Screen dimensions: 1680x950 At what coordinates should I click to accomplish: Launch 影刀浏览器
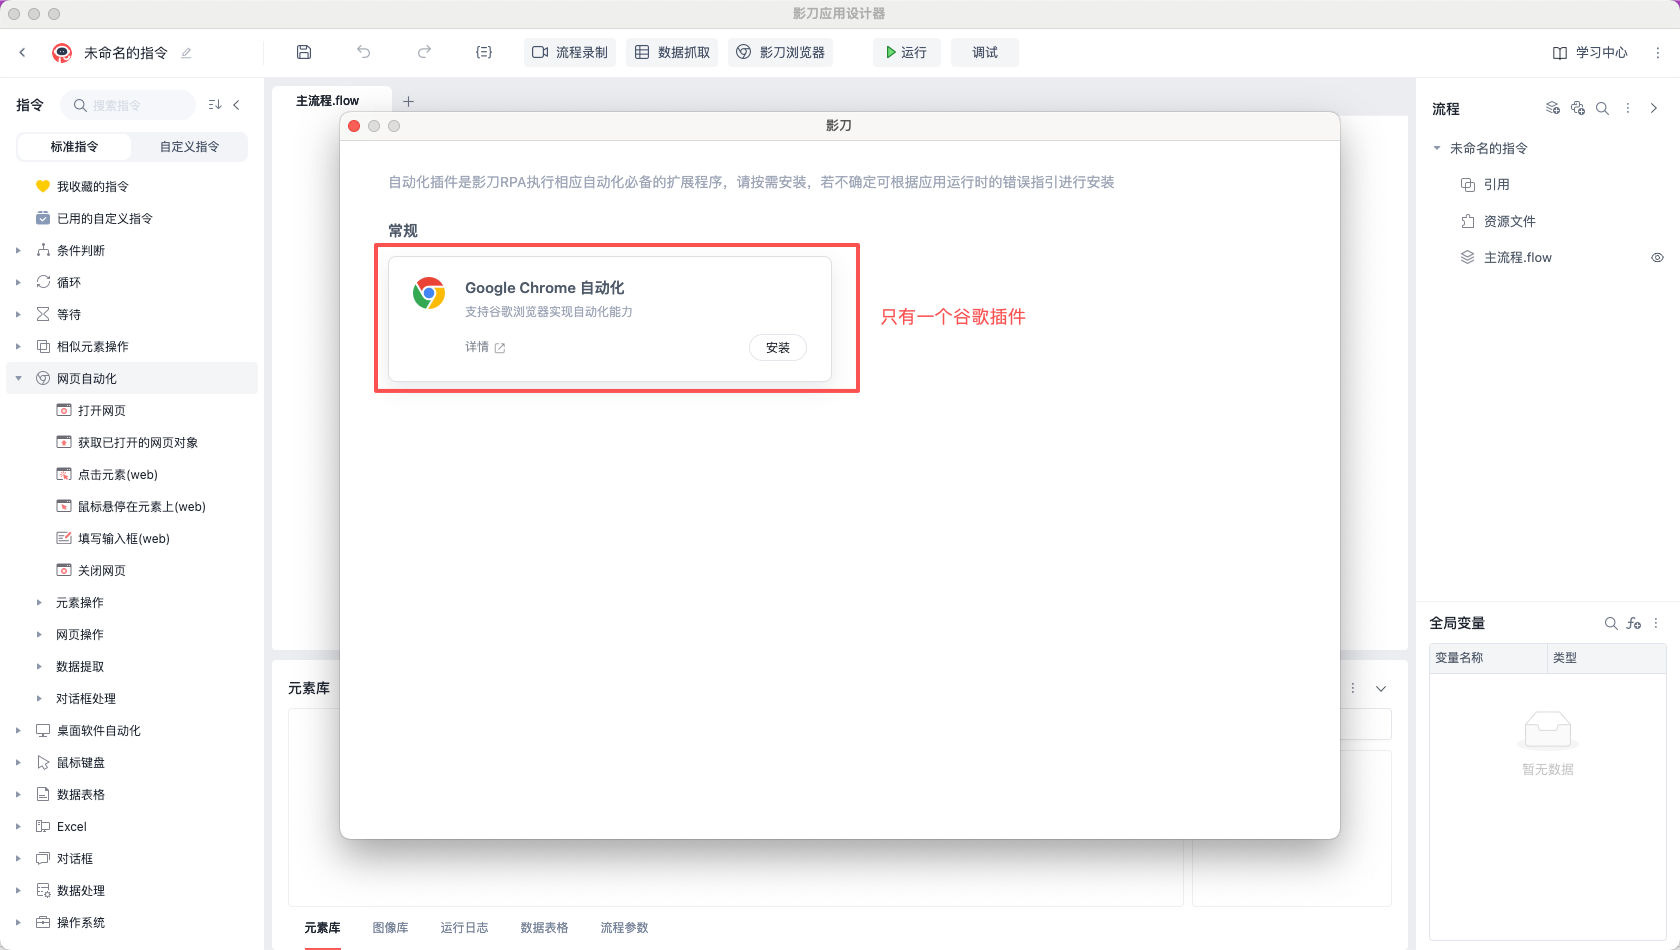[x=781, y=52]
